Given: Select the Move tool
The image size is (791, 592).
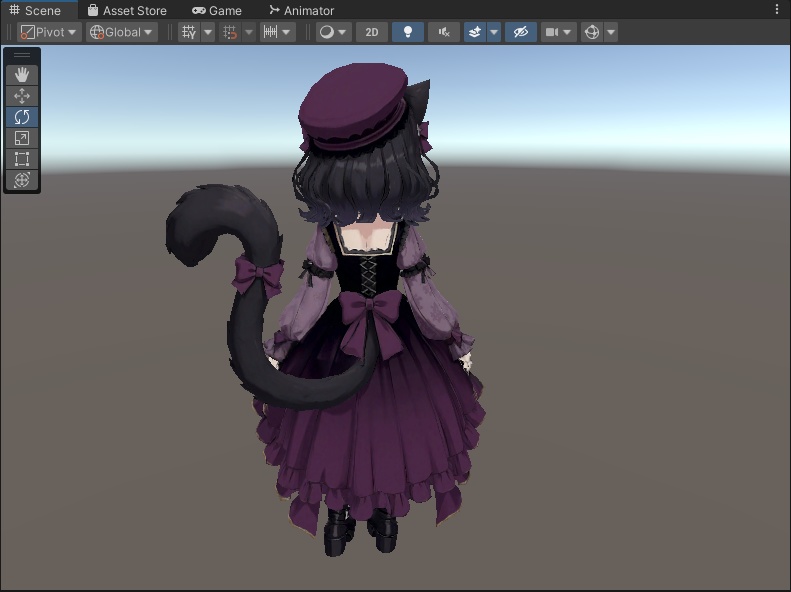Looking at the screenshot, I should [x=22, y=96].
